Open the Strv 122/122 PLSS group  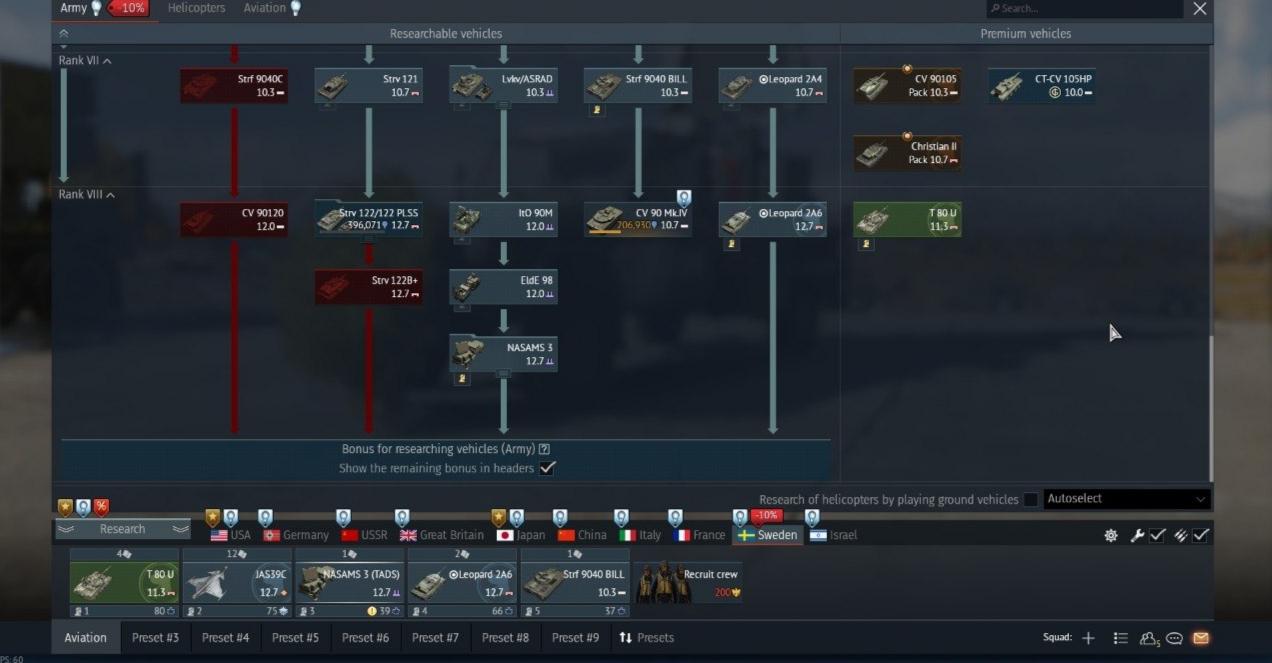click(x=368, y=220)
